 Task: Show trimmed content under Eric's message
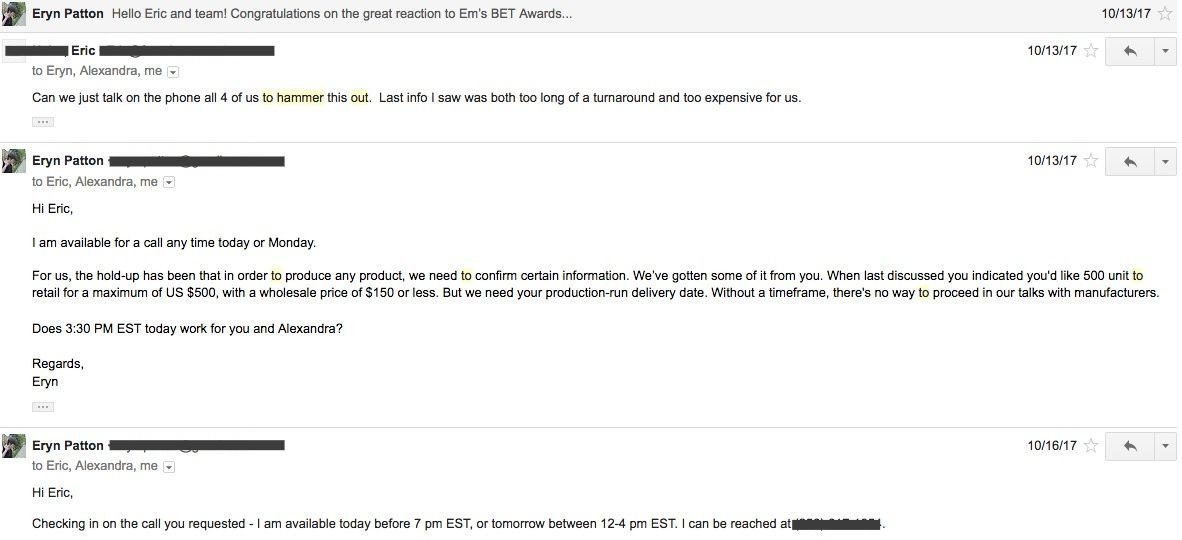[x=42, y=122]
